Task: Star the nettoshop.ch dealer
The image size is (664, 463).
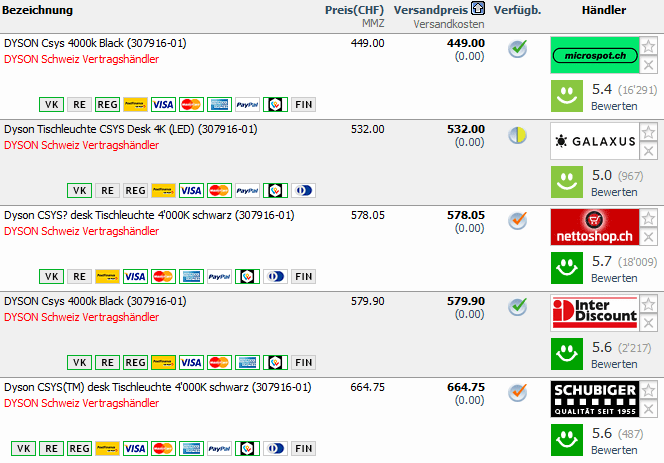Action: click(649, 218)
